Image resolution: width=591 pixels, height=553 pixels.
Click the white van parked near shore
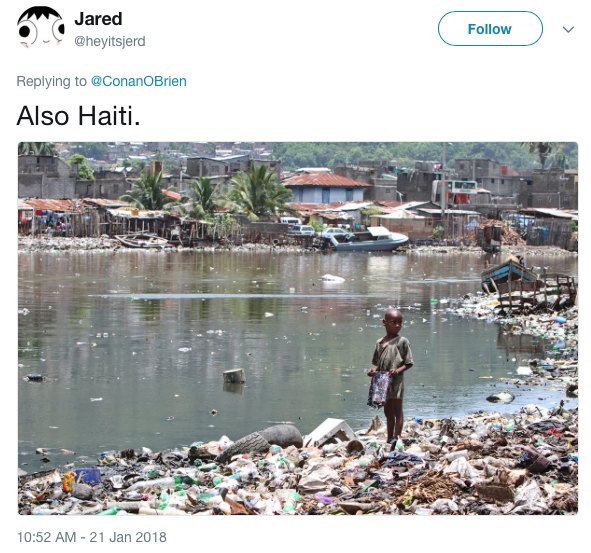291,221
